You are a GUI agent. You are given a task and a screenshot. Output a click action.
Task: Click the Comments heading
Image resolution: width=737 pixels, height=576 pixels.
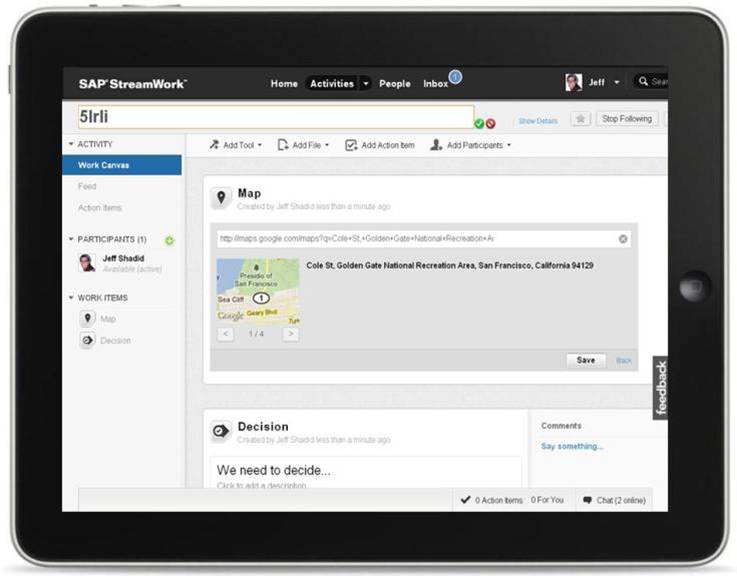click(x=561, y=426)
